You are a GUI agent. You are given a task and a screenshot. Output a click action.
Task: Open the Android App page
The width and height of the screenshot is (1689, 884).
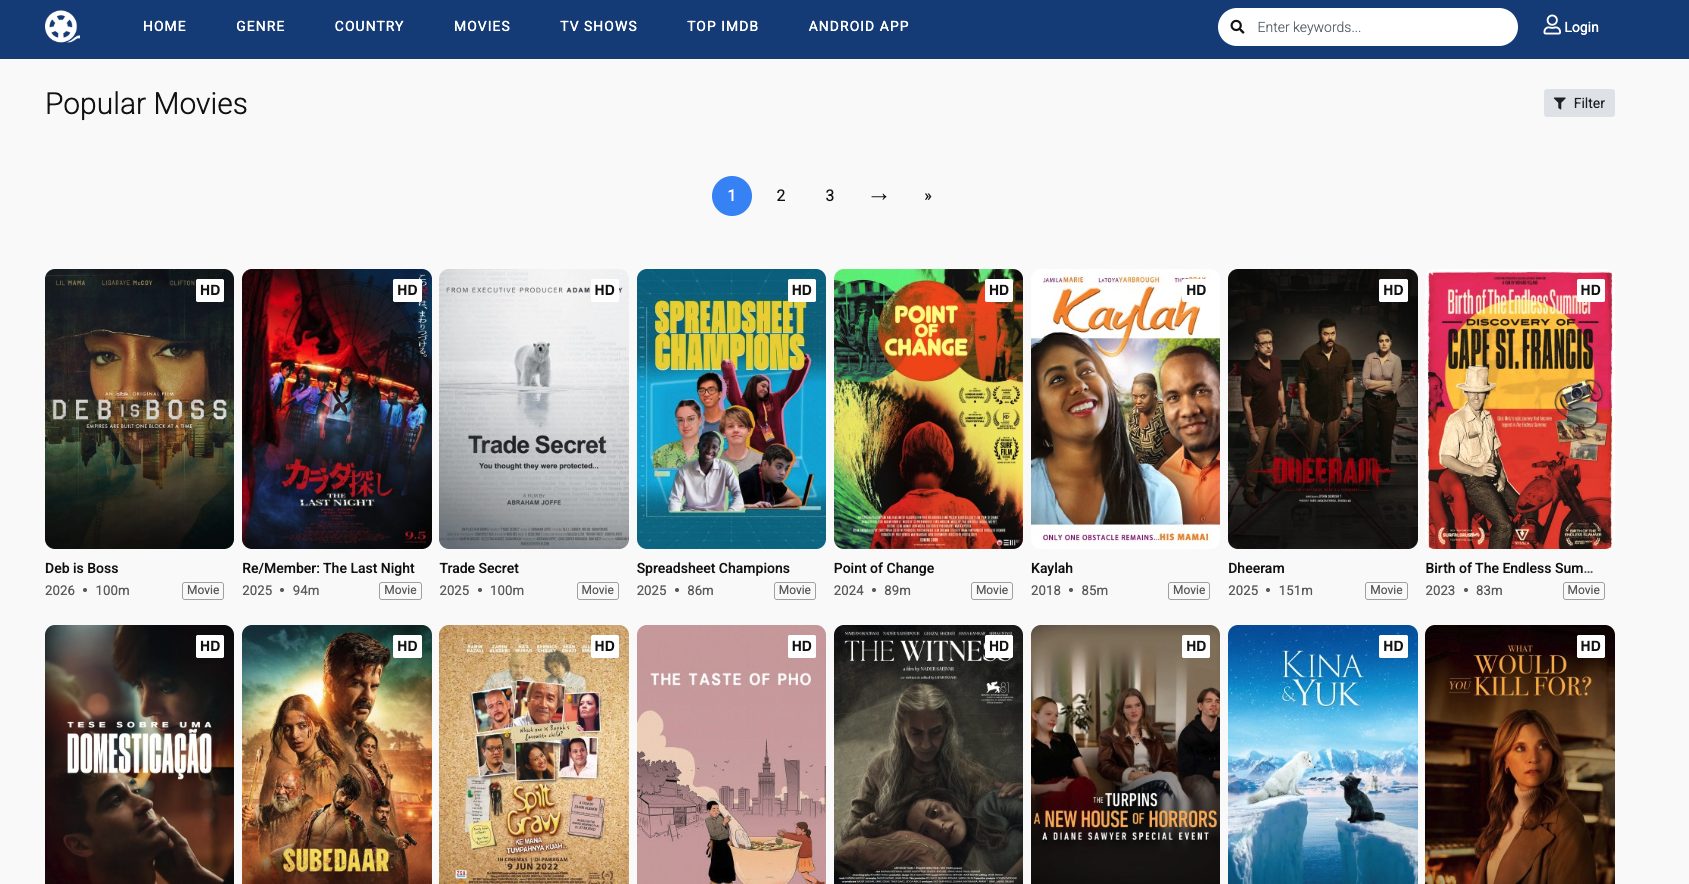pyautogui.click(x=859, y=26)
